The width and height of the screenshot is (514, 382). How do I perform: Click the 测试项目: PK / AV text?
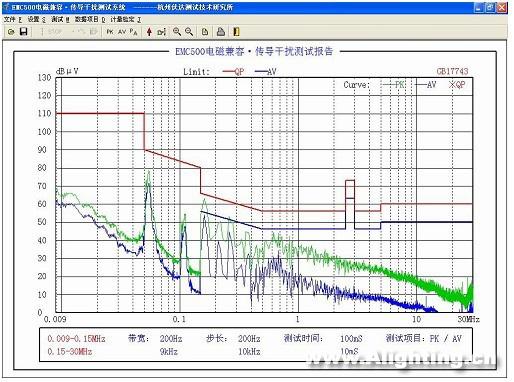[424, 339]
